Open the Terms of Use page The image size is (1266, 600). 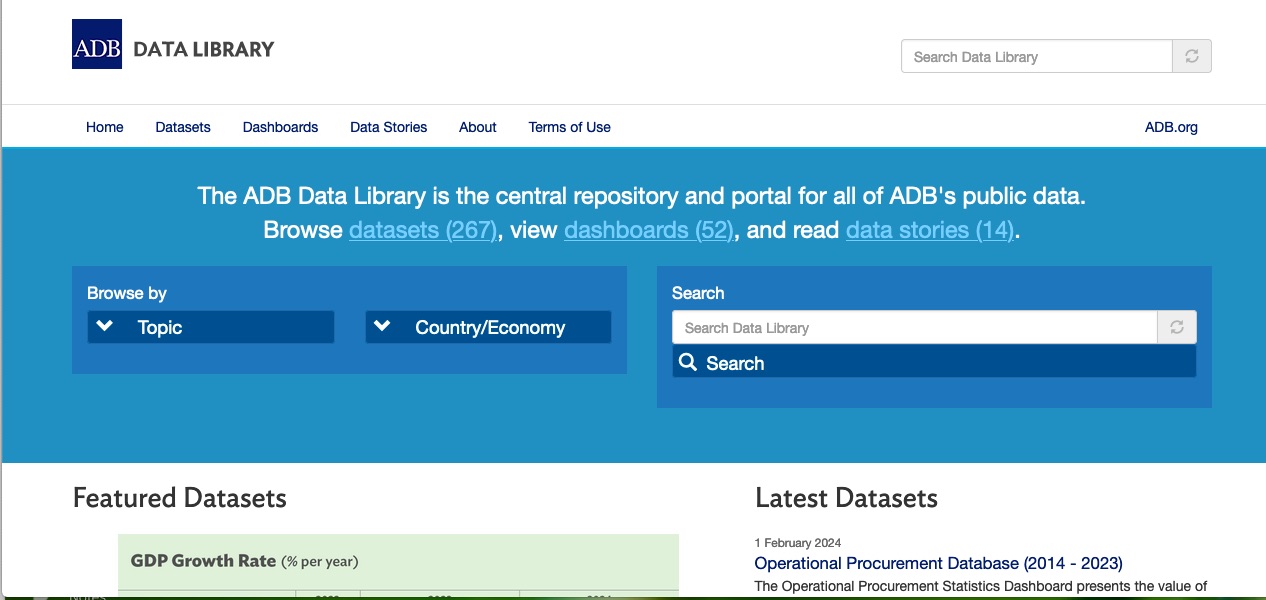tap(569, 127)
